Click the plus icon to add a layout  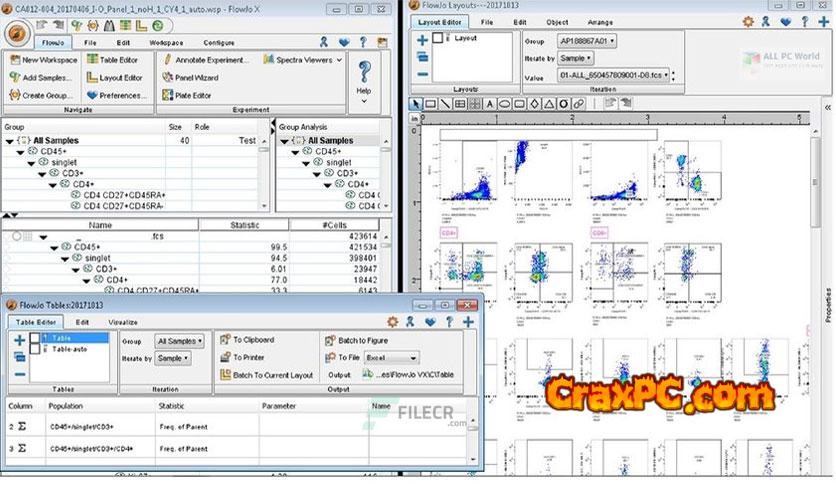[x=422, y=40]
